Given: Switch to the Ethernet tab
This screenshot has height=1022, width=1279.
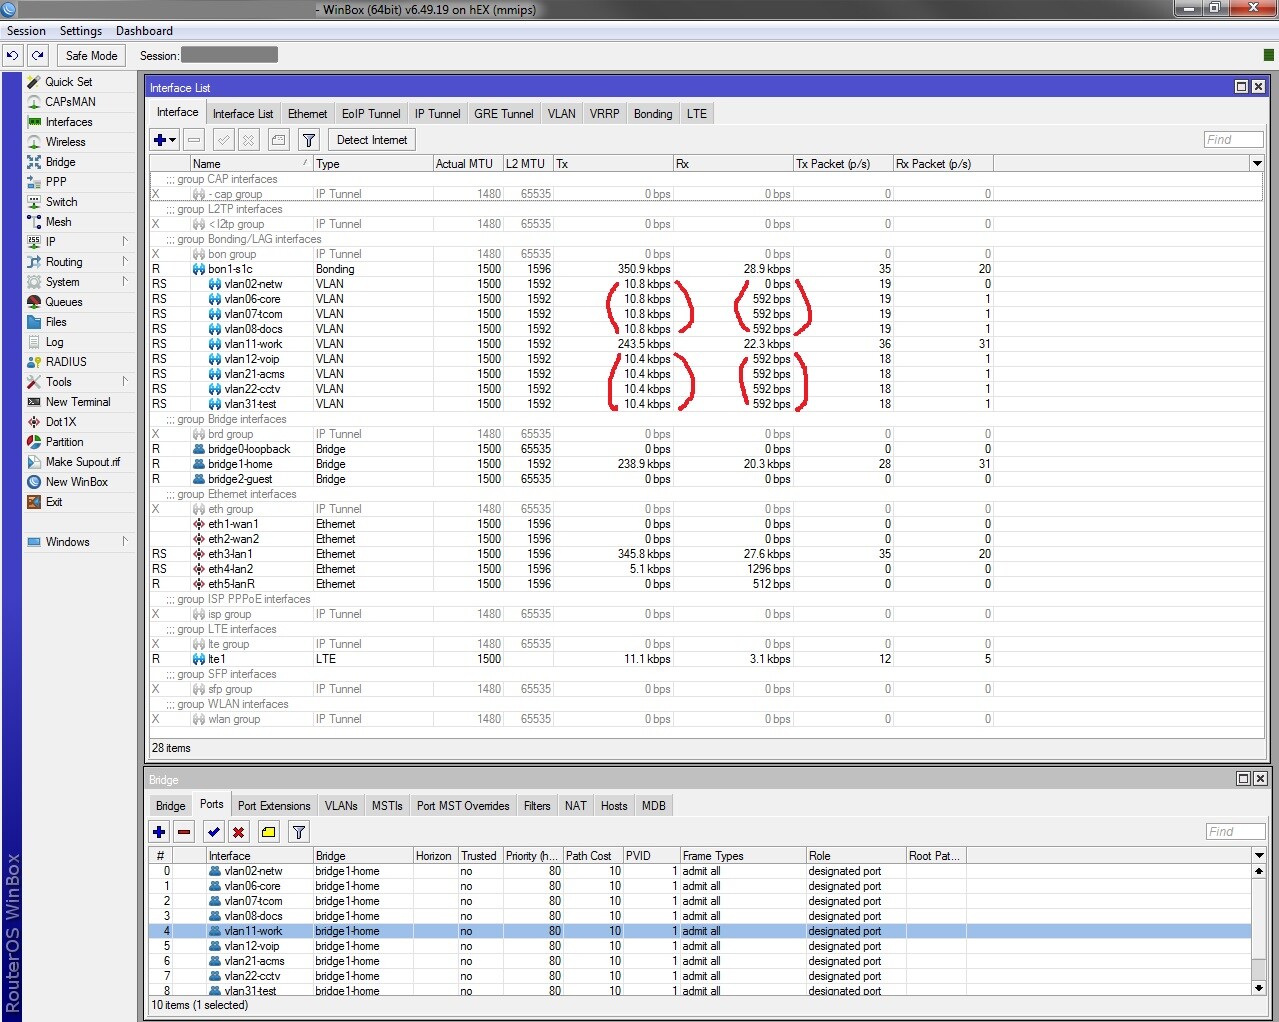Looking at the screenshot, I should click(308, 114).
